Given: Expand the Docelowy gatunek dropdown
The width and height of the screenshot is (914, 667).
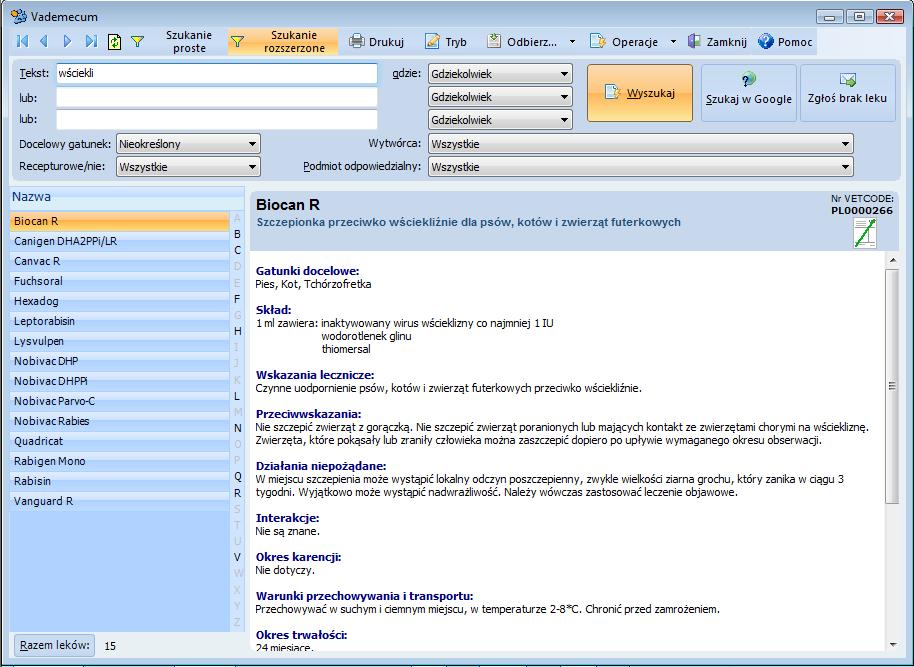Looking at the screenshot, I should tap(188, 144).
